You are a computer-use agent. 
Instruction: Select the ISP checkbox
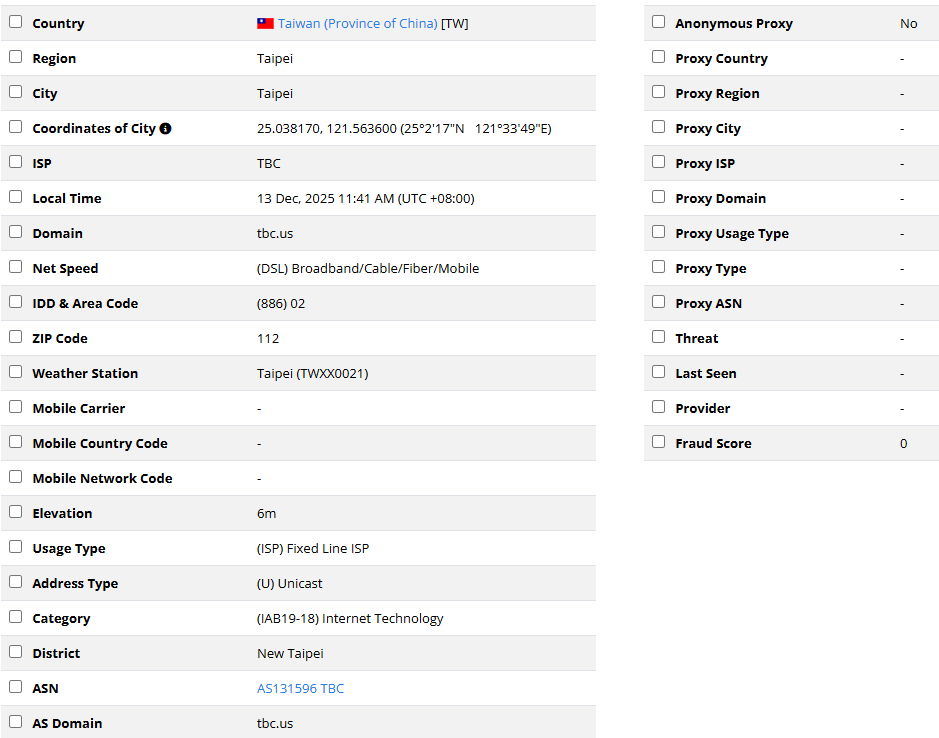(x=16, y=162)
